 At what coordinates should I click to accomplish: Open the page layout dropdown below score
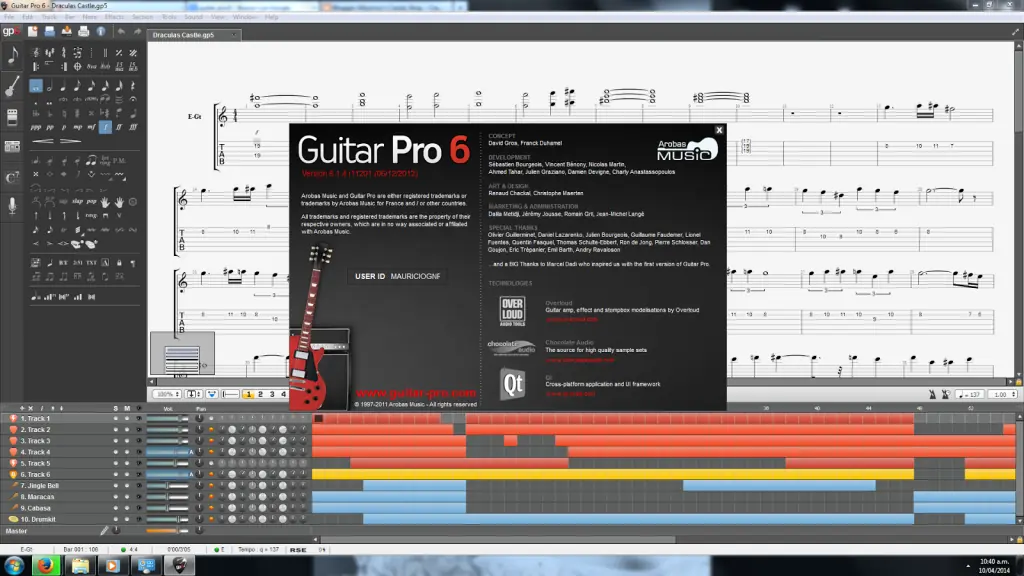[x=194, y=394]
